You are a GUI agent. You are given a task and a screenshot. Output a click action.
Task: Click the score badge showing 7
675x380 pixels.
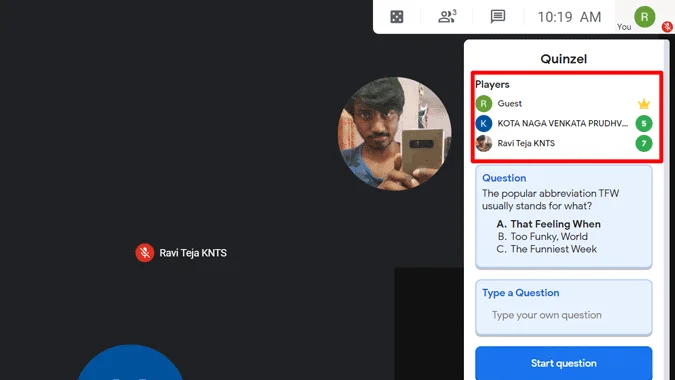coord(644,143)
